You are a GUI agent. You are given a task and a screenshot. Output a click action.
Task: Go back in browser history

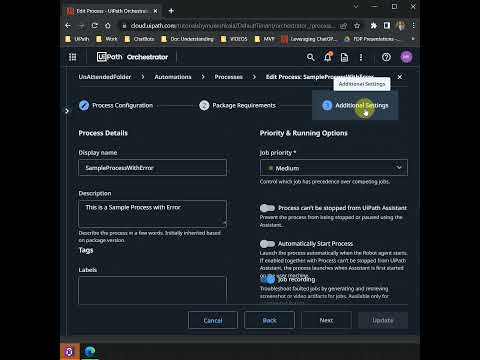[68, 25]
